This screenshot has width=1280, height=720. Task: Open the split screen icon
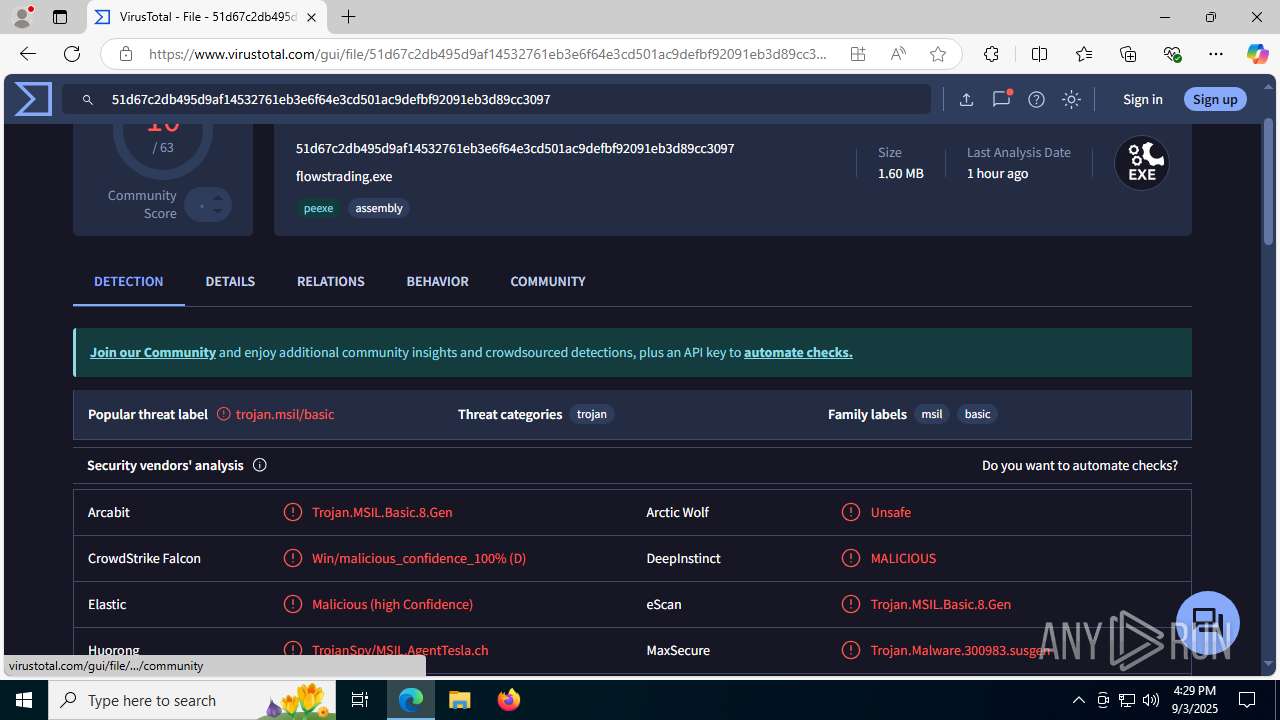point(1039,54)
